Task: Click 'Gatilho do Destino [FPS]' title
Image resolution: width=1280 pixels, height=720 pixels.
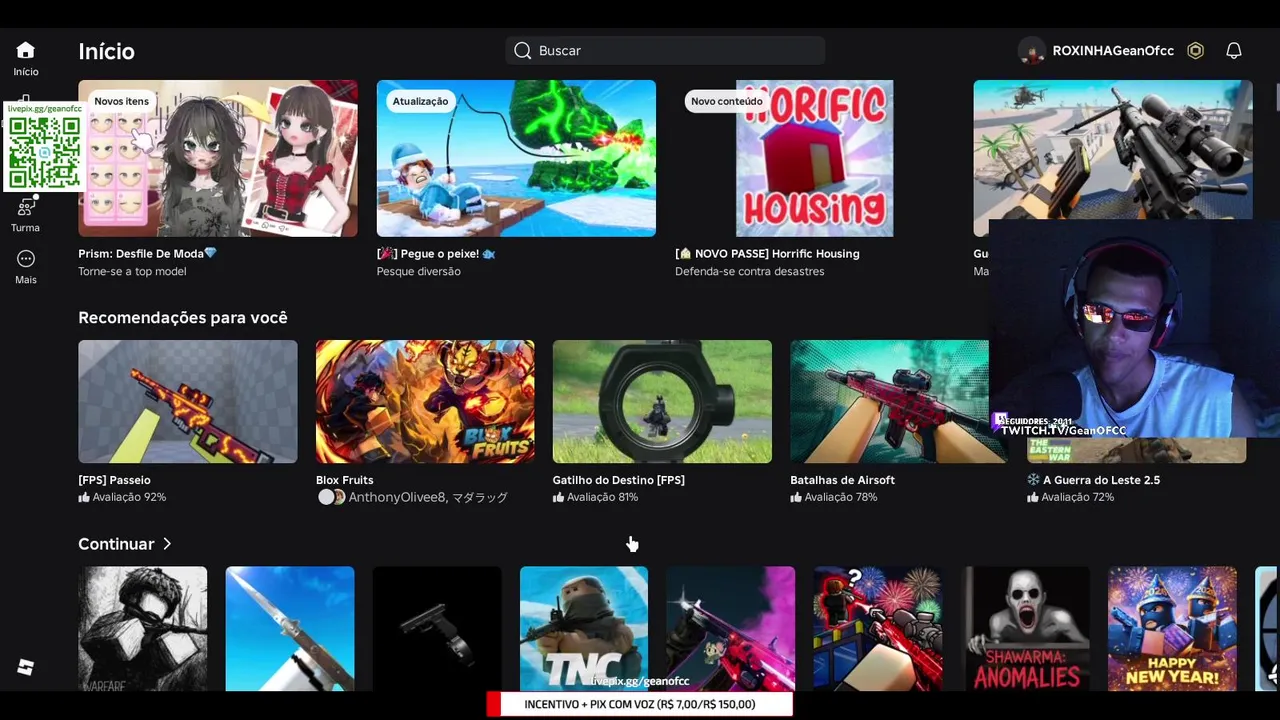Action: pos(618,480)
